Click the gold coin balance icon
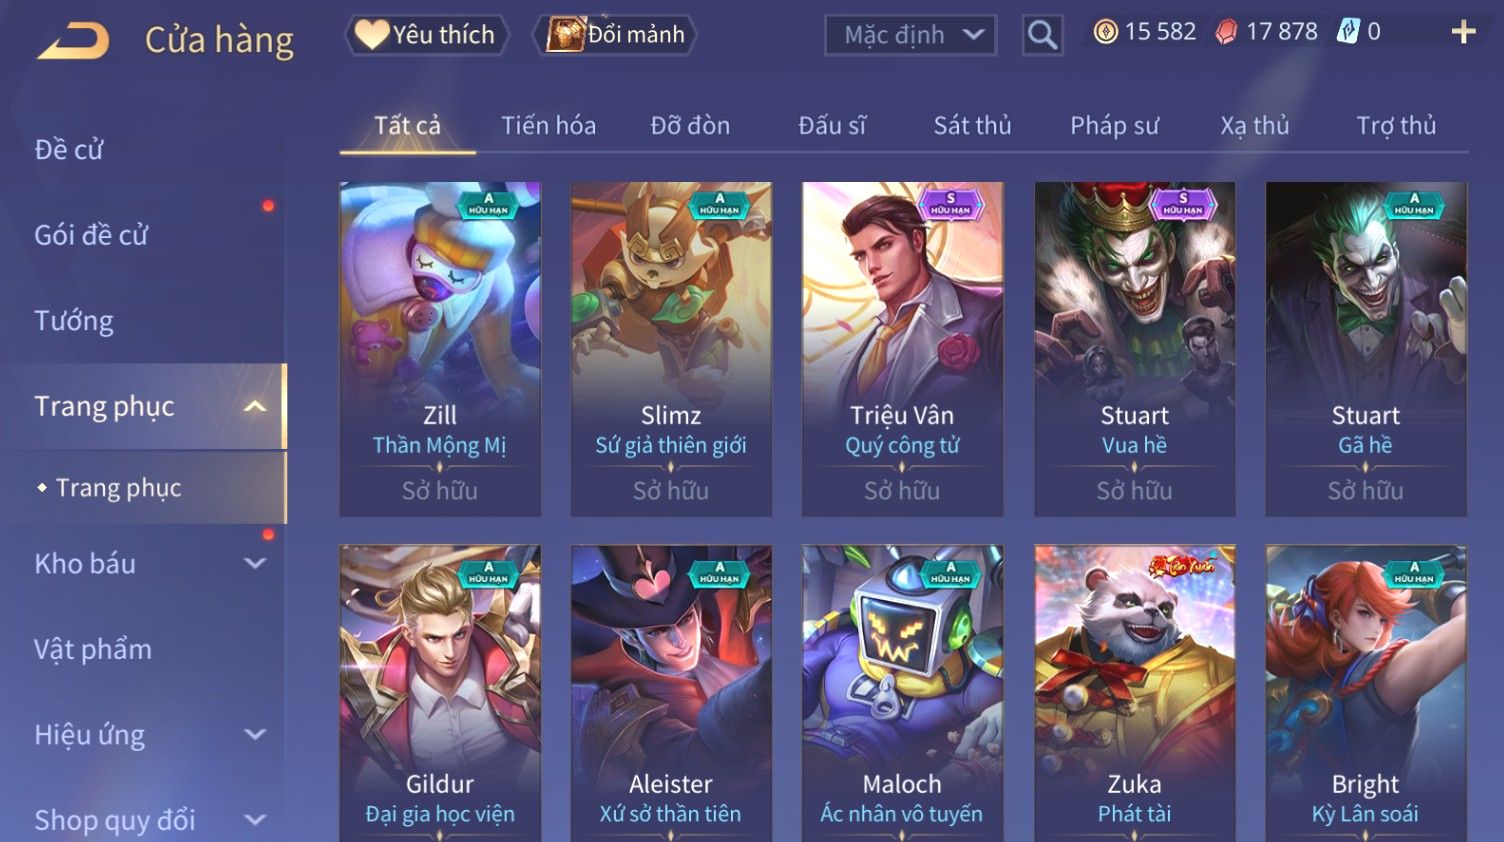This screenshot has height=842, width=1504. coord(1105,32)
